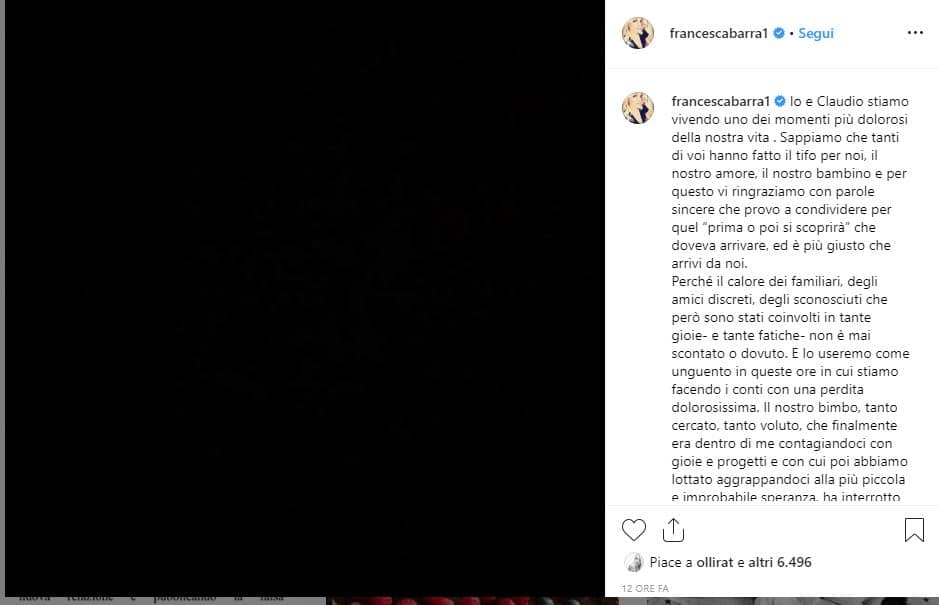Open francescabarra1 profile from the header username
The image size is (939, 605).
point(719,33)
